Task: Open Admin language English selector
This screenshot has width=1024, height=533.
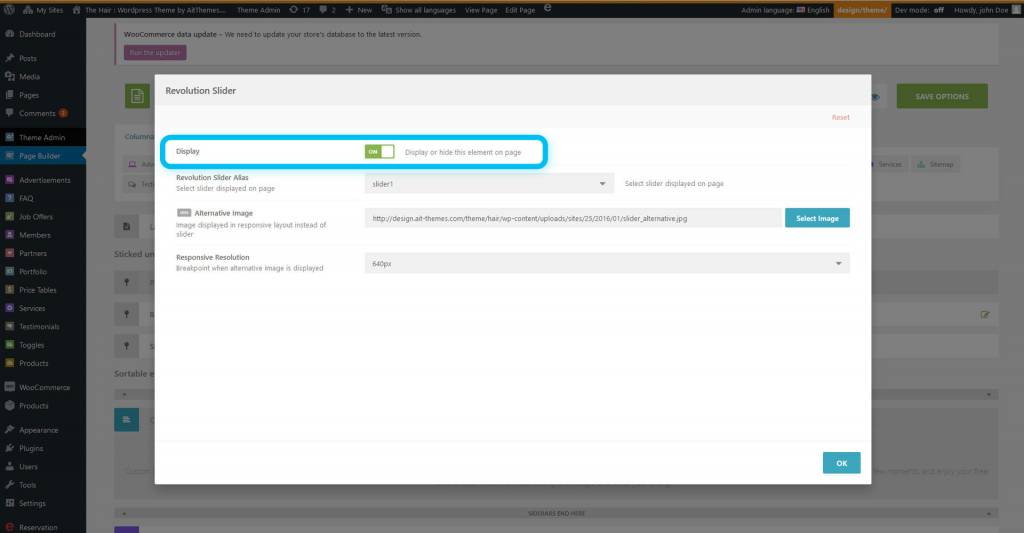Action: 785,10
